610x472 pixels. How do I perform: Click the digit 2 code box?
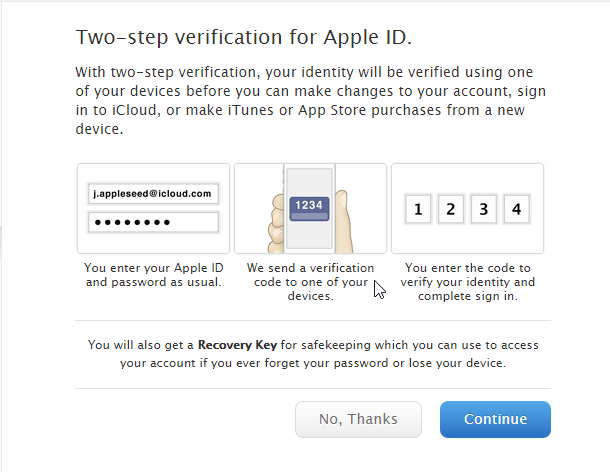[451, 209]
